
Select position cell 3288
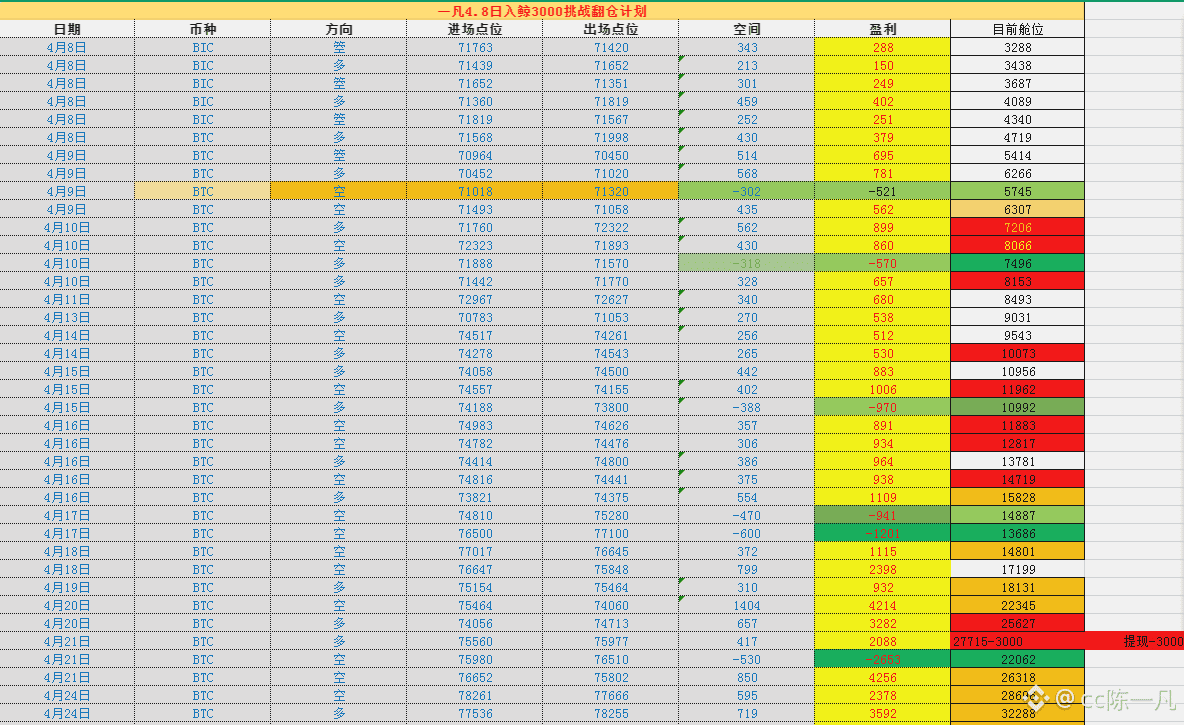[1017, 47]
